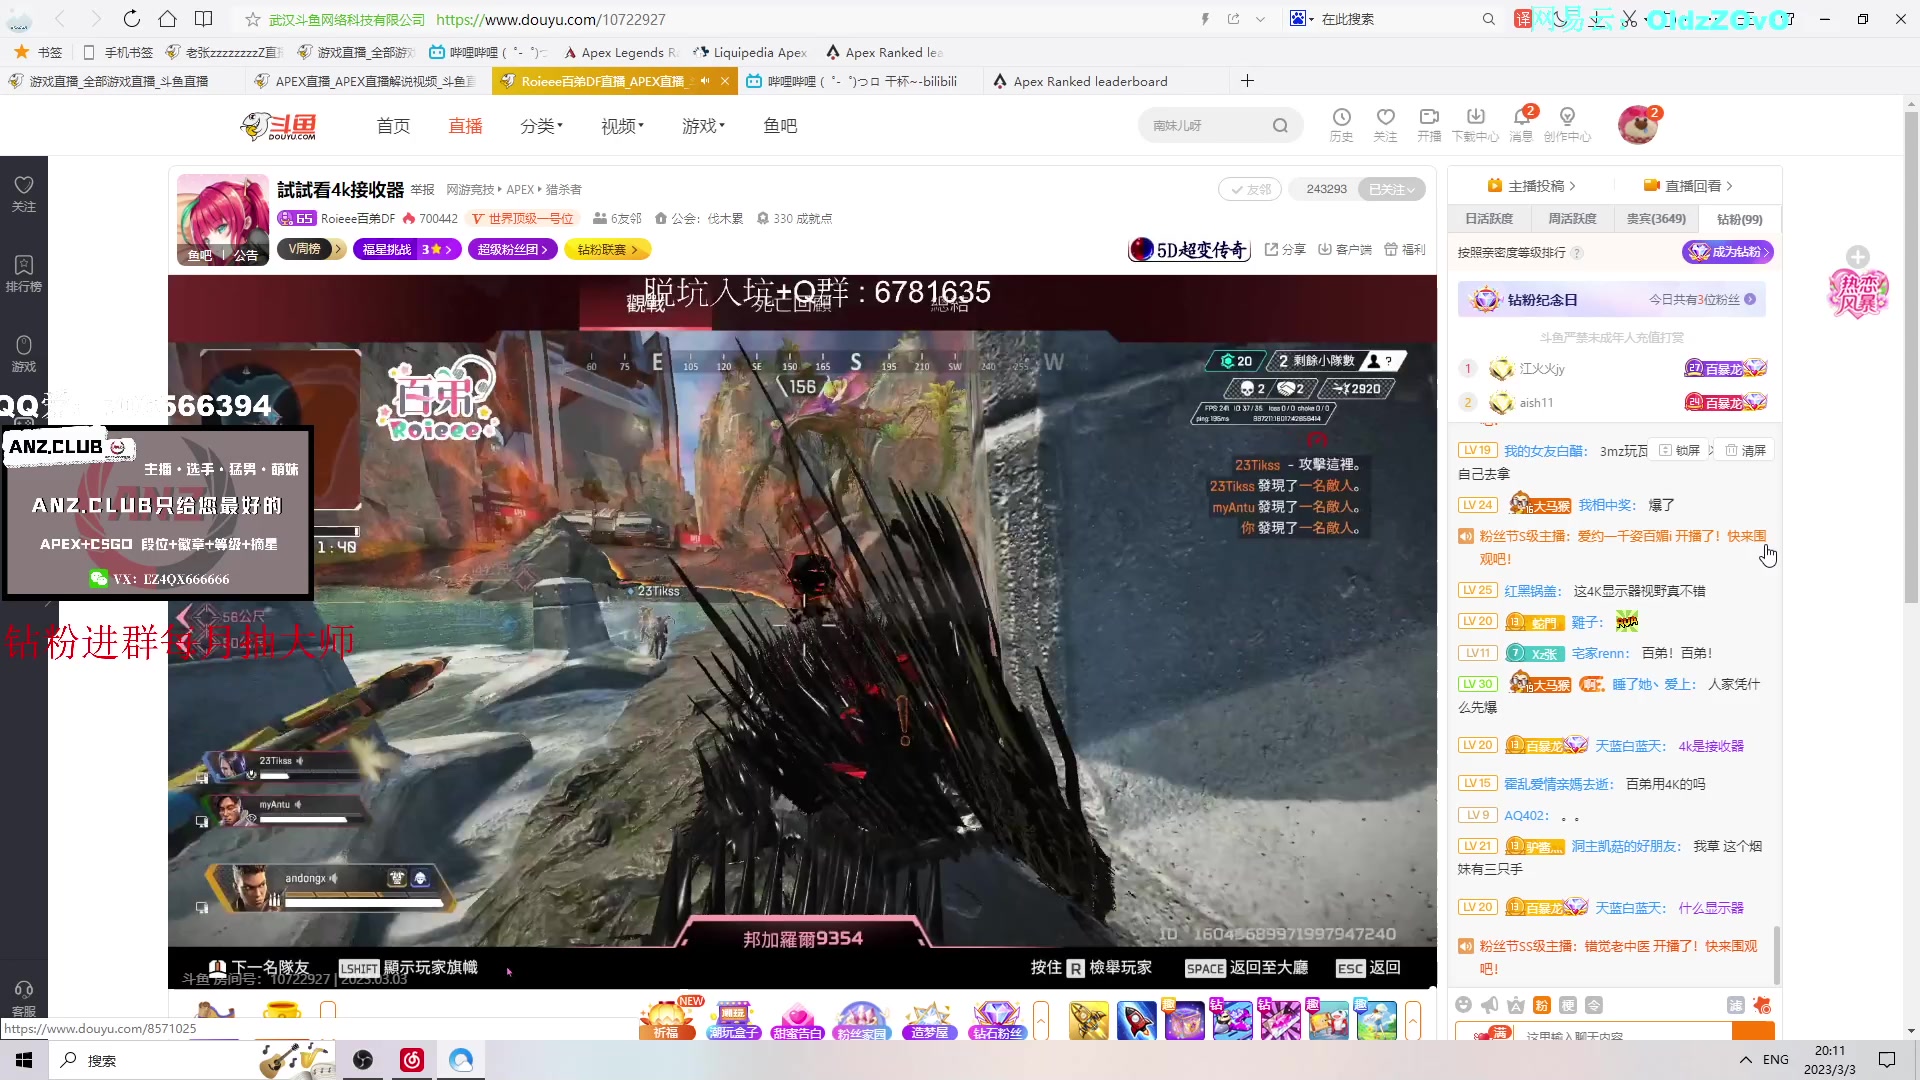
Task: Click the 成为钻粉 button
Action: coord(1727,252)
